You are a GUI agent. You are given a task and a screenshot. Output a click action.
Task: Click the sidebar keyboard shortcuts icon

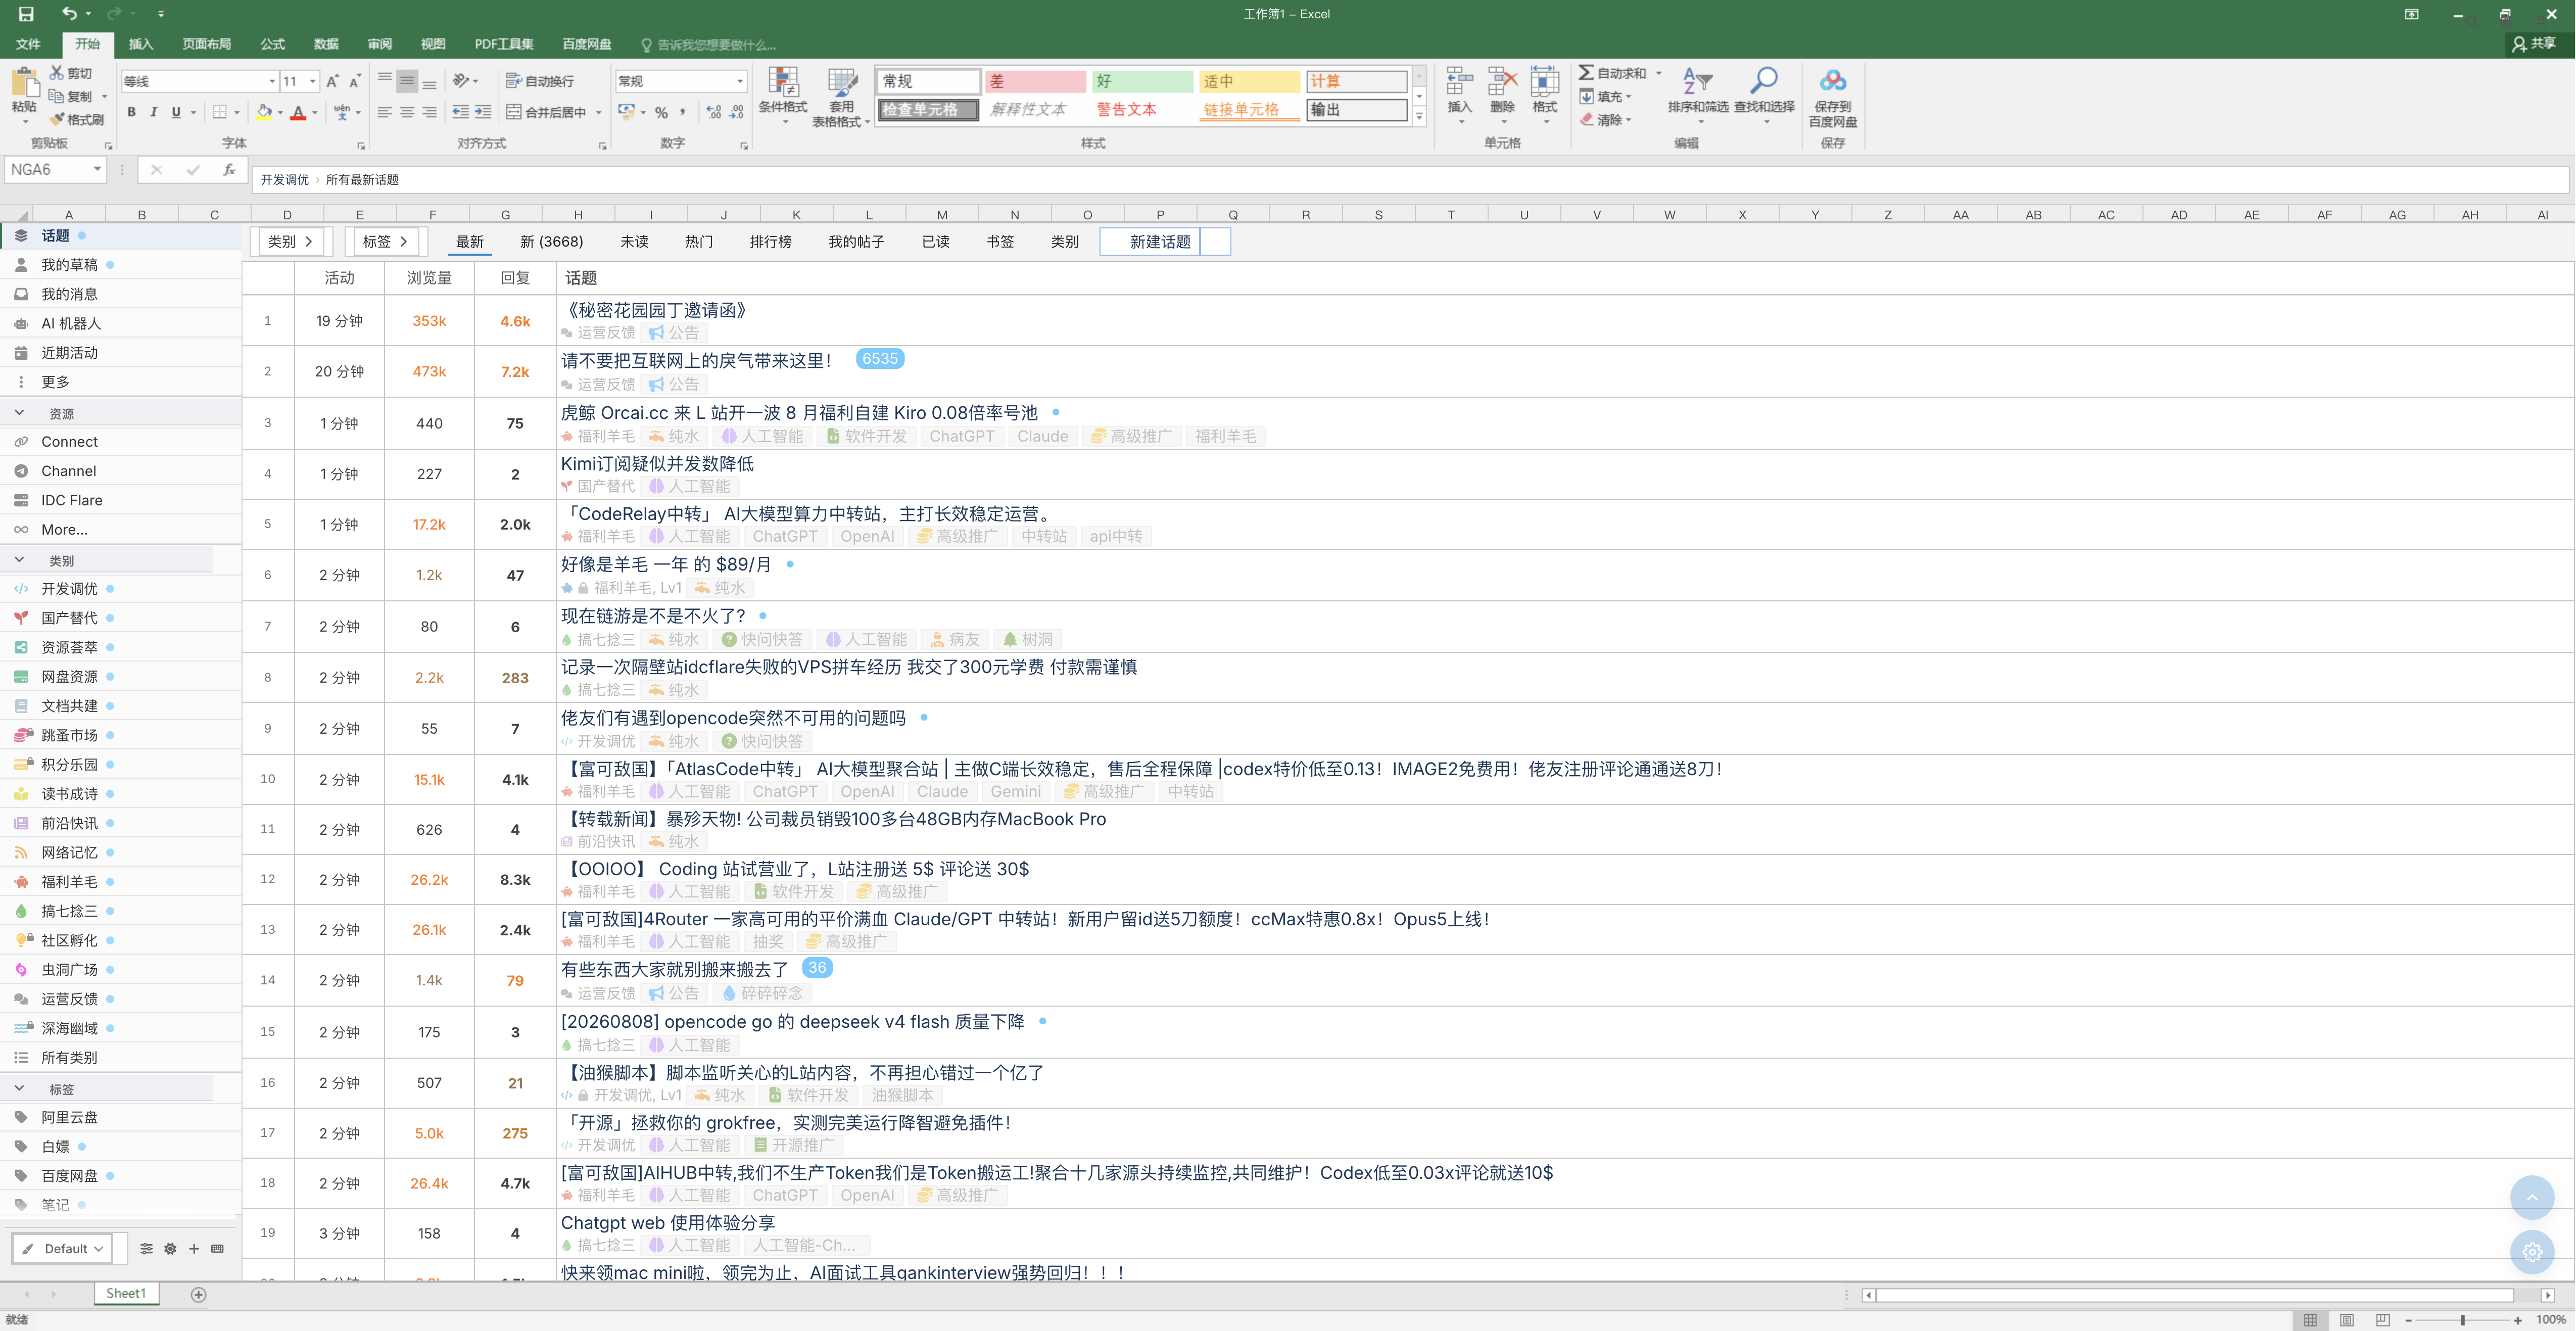pos(217,1248)
